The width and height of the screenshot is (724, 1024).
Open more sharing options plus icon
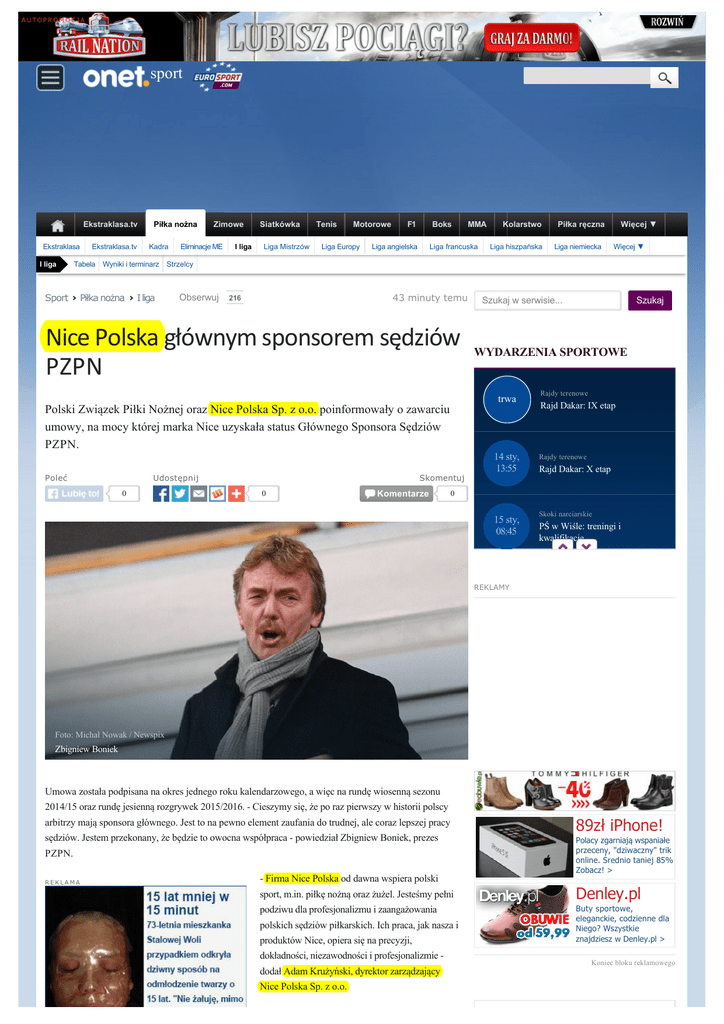[236, 494]
